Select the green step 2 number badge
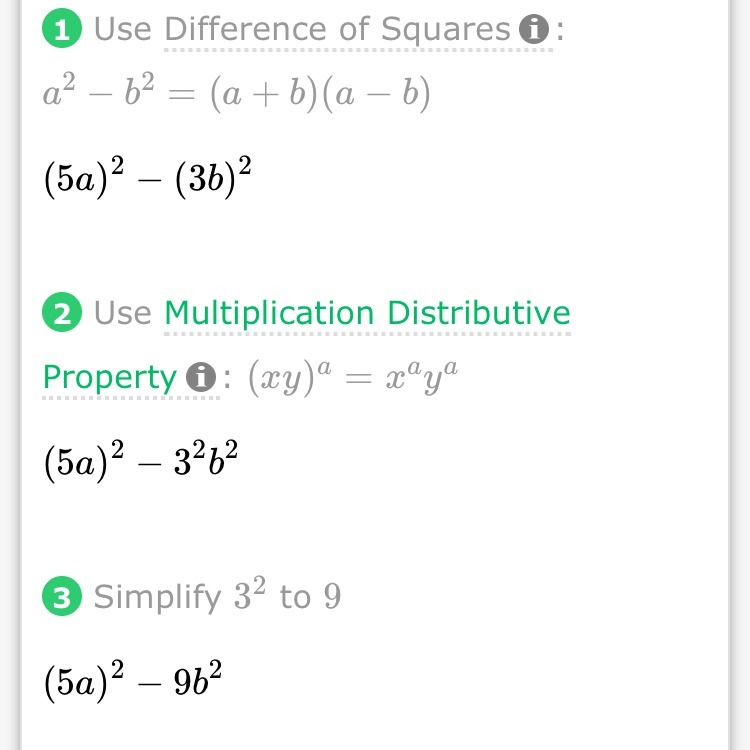 tap(61, 314)
